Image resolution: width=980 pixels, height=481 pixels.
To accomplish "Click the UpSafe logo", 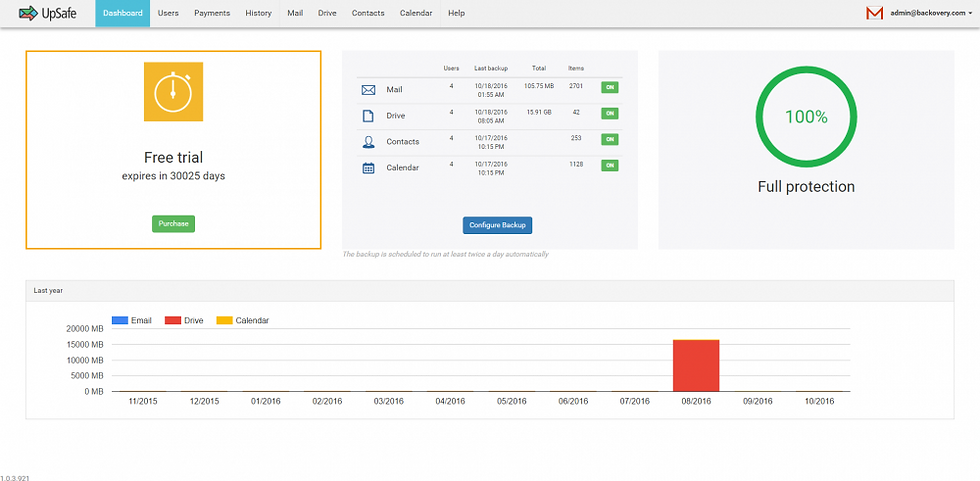I will pos(48,12).
